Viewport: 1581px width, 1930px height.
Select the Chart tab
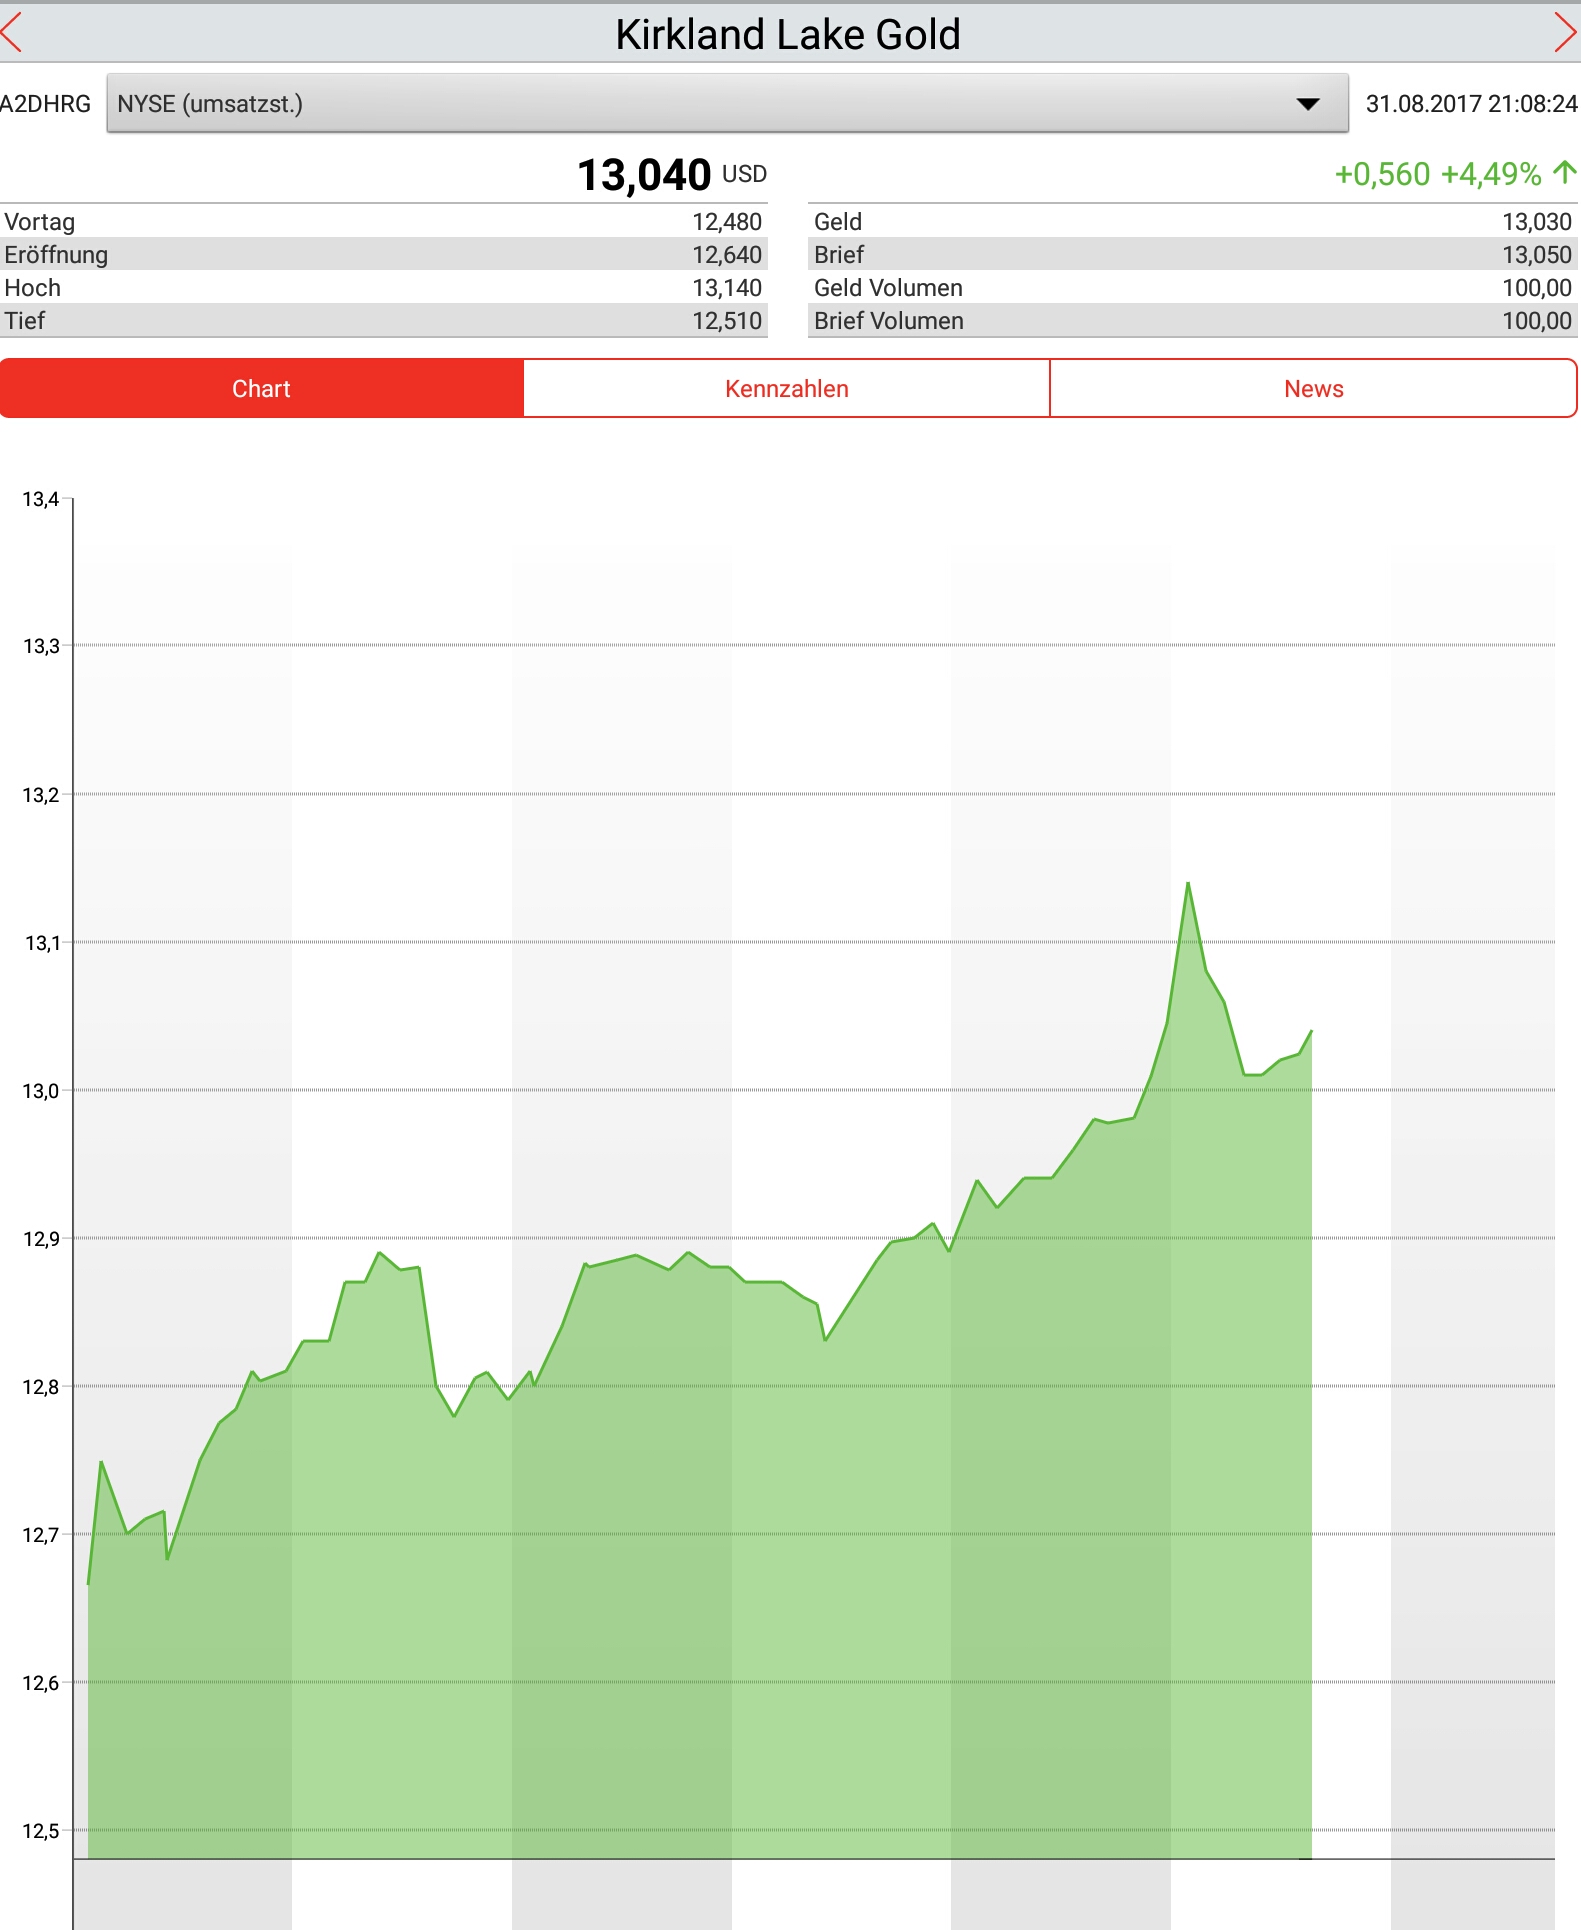262,388
